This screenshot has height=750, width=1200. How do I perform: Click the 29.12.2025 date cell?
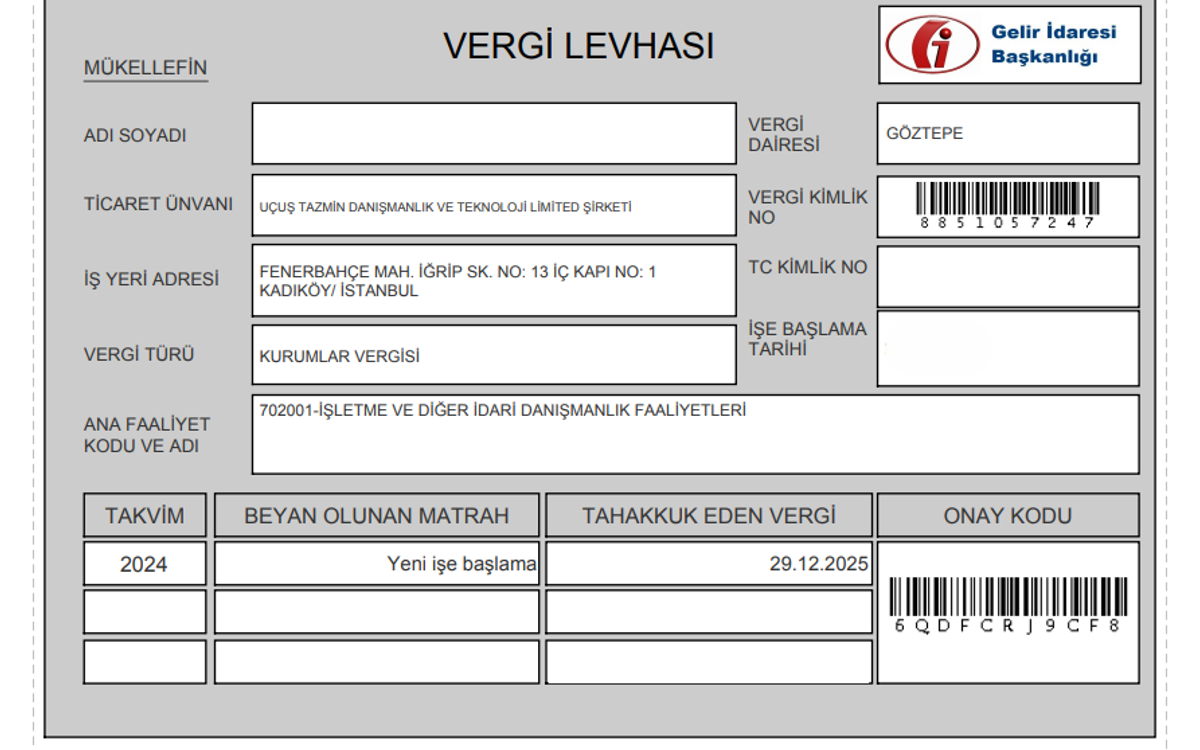tap(709, 564)
